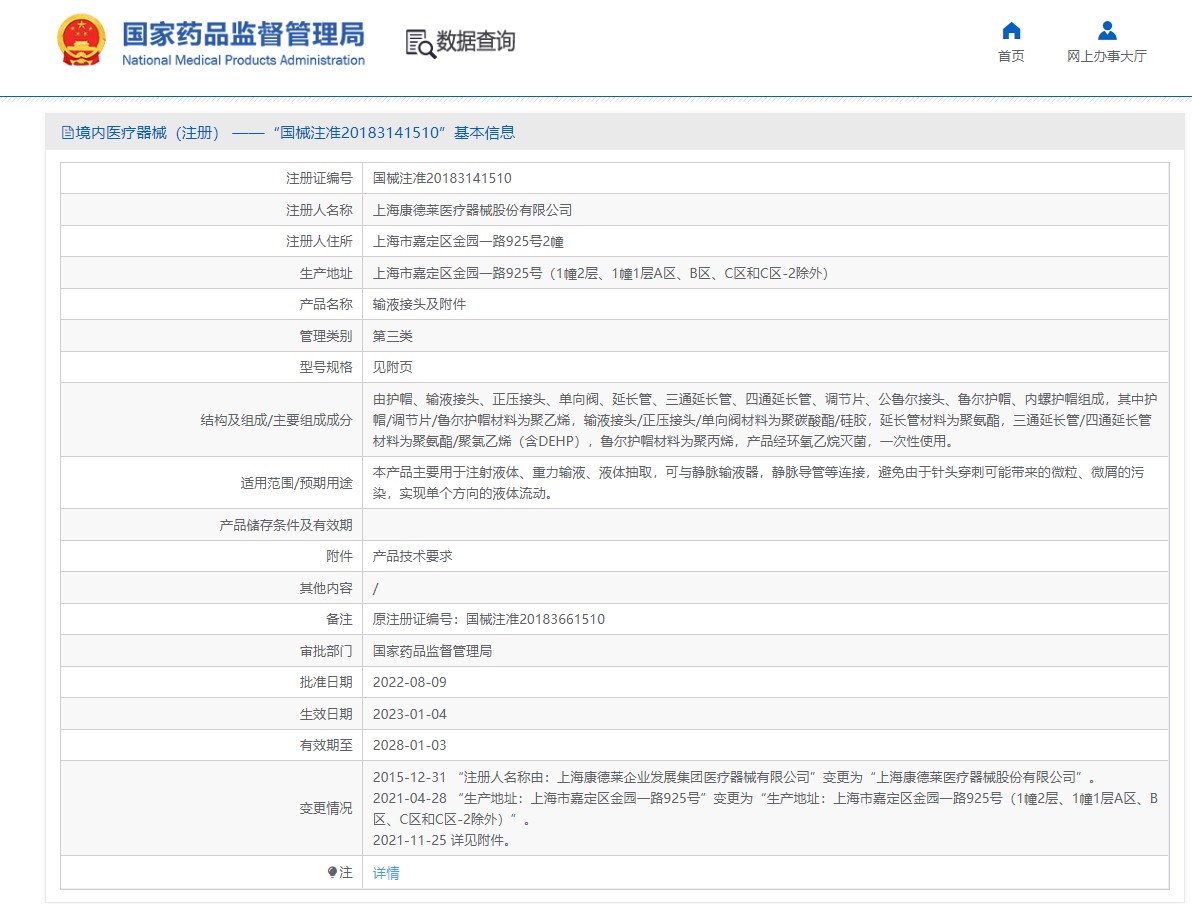The image size is (1192, 904).
Task: Click the 2015-12-31 change record line
Action: pos(734,777)
